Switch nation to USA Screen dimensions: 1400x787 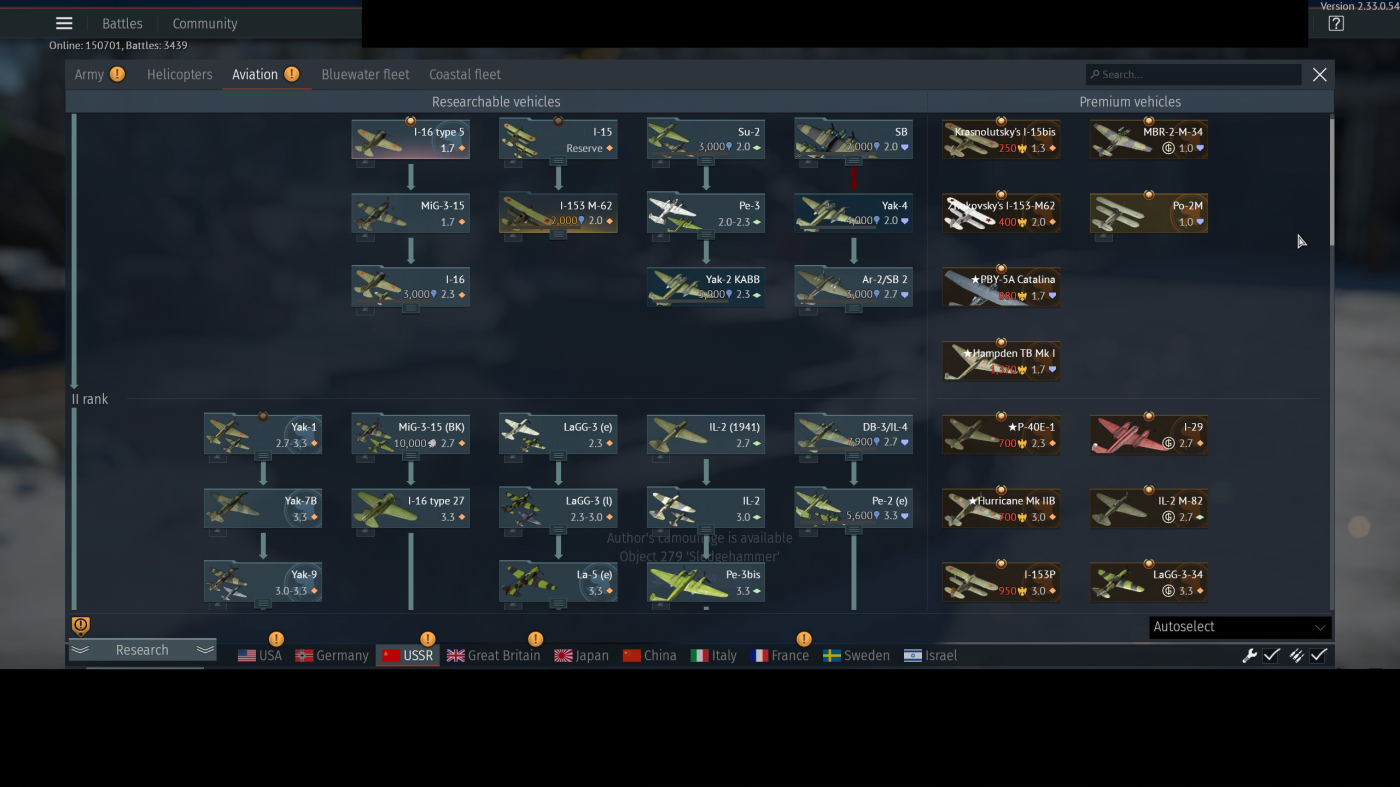point(260,656)
